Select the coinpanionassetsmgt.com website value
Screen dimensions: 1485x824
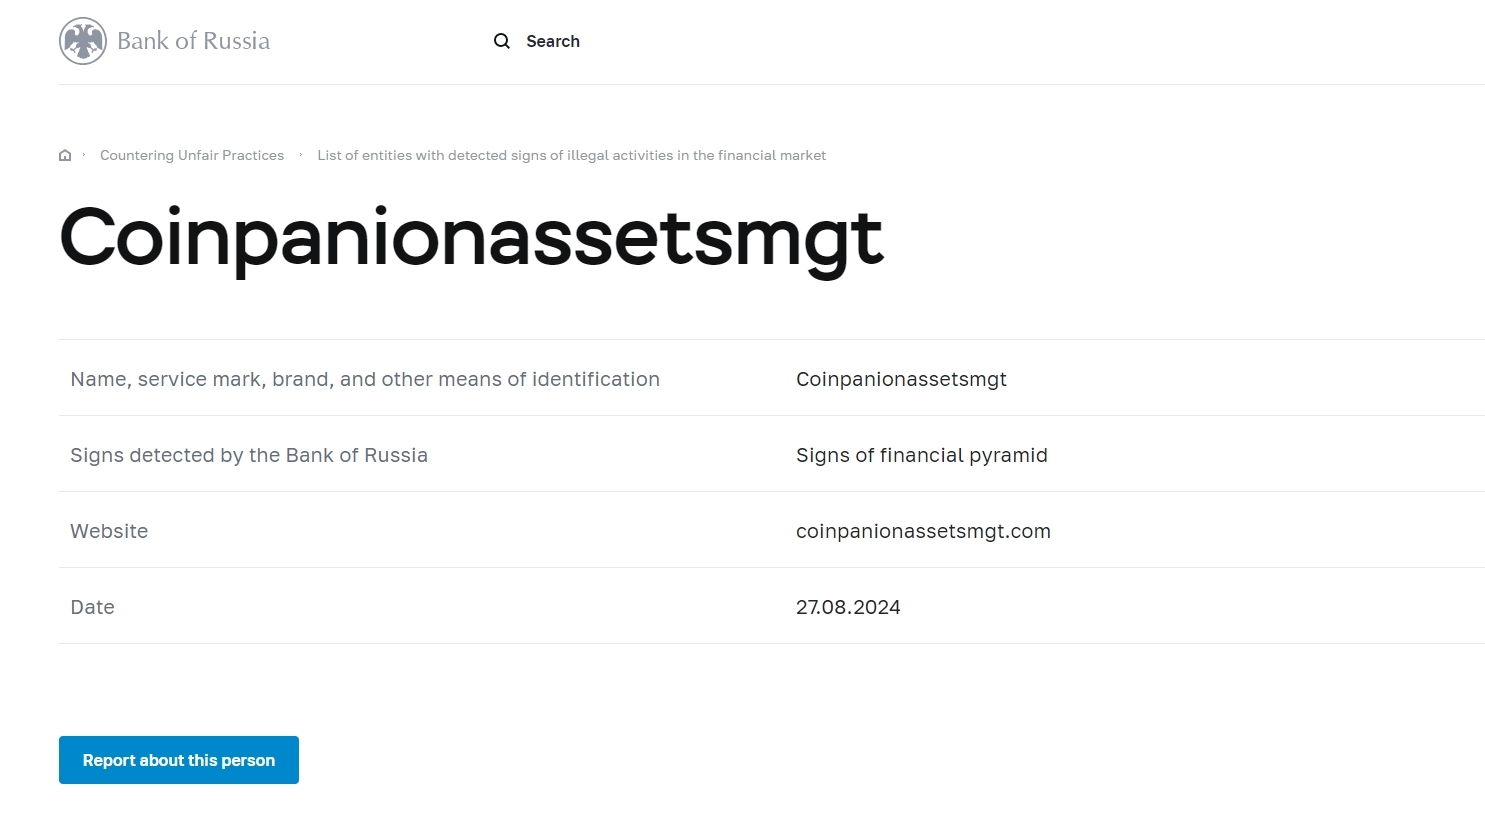click(923, 531)
